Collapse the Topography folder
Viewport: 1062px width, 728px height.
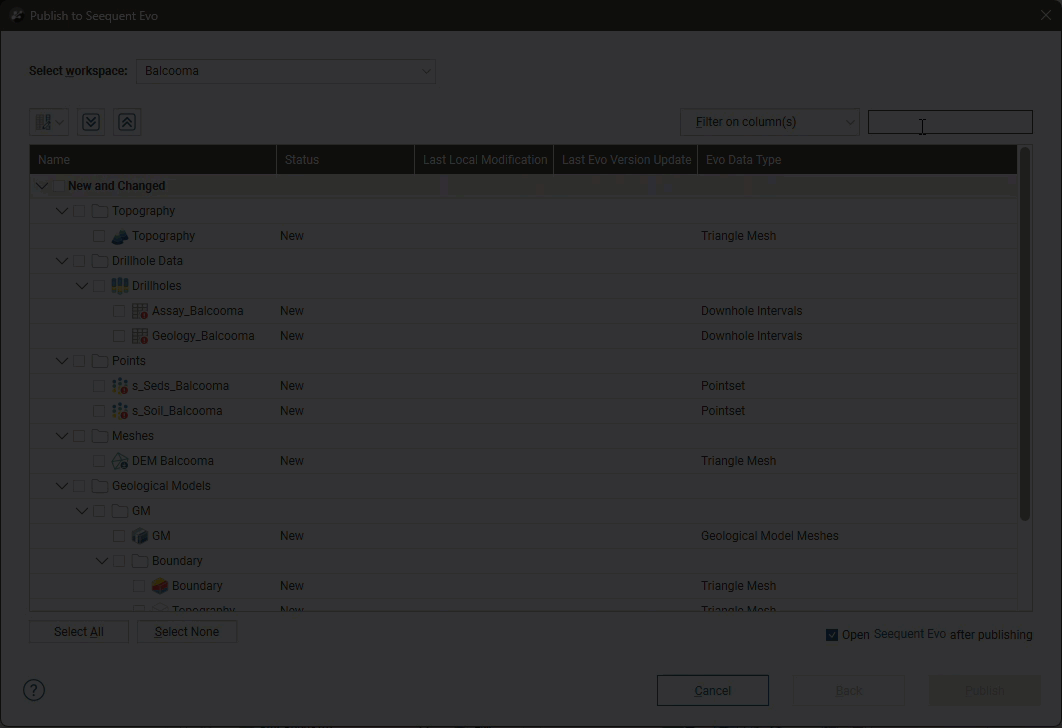(x=62, y=211)
